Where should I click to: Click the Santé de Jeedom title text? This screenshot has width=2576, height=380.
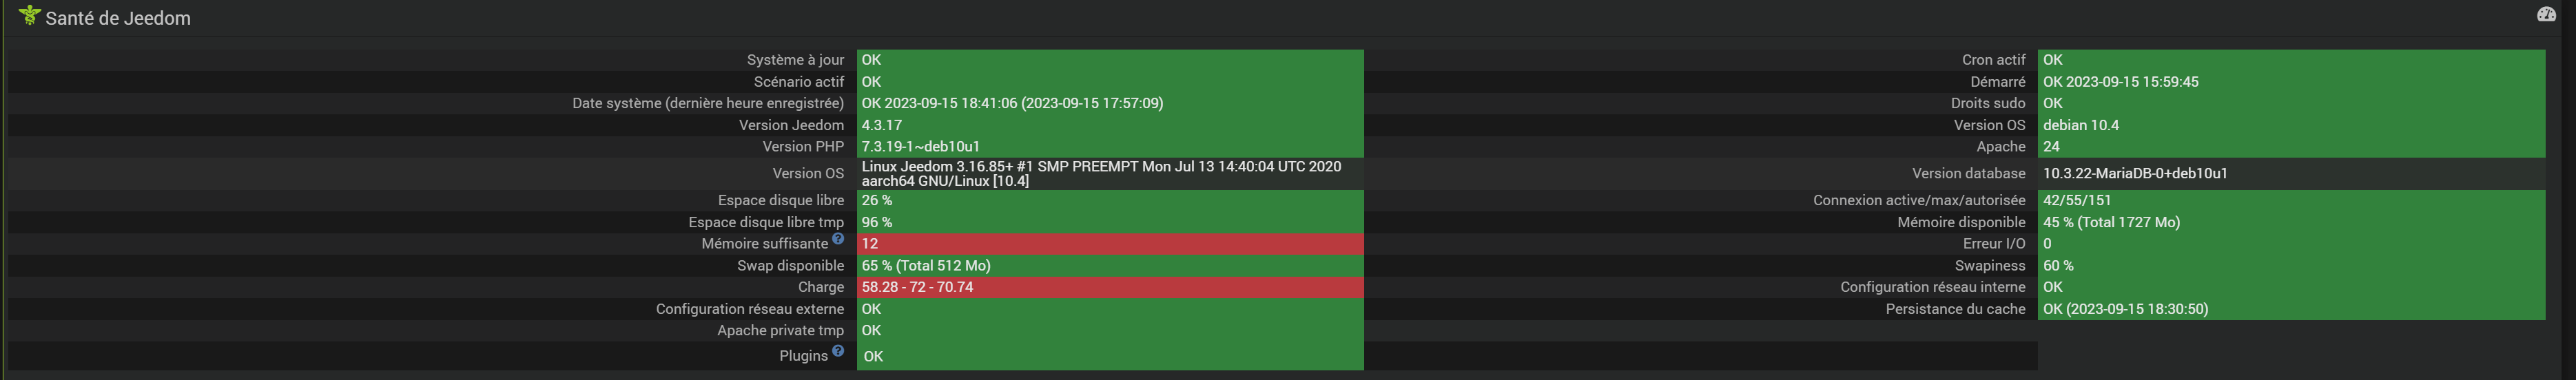[x=118, y=18]
